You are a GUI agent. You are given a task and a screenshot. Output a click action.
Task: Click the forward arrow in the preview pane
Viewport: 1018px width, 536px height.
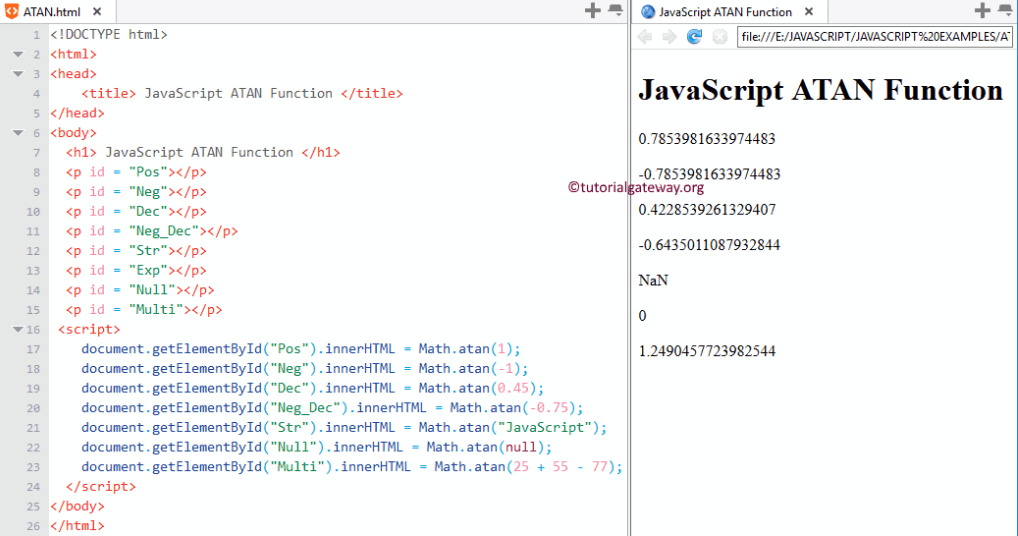coord(669,37)
